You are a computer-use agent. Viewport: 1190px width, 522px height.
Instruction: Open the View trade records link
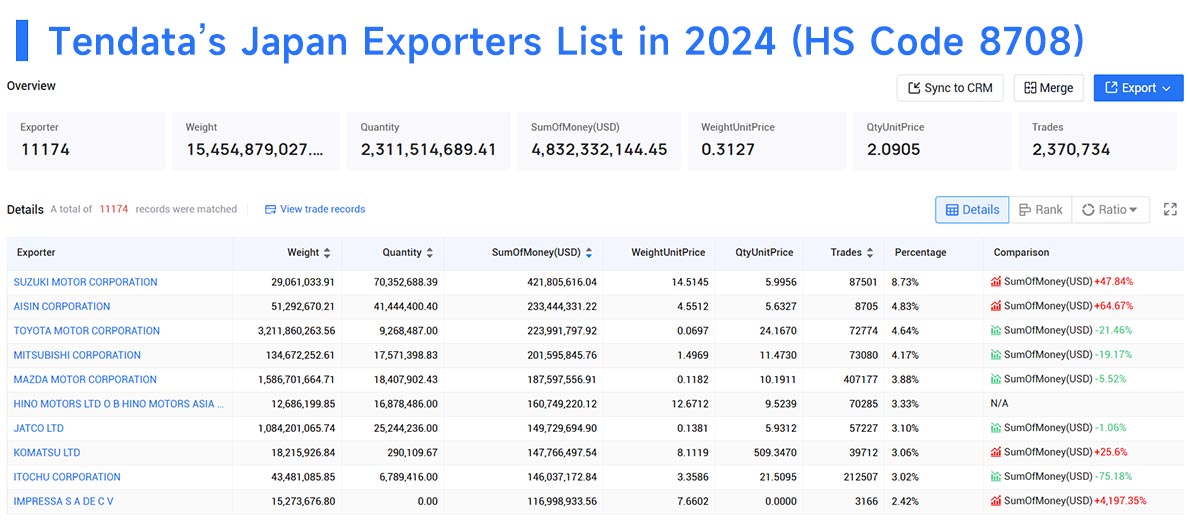[x=323, y=209]
